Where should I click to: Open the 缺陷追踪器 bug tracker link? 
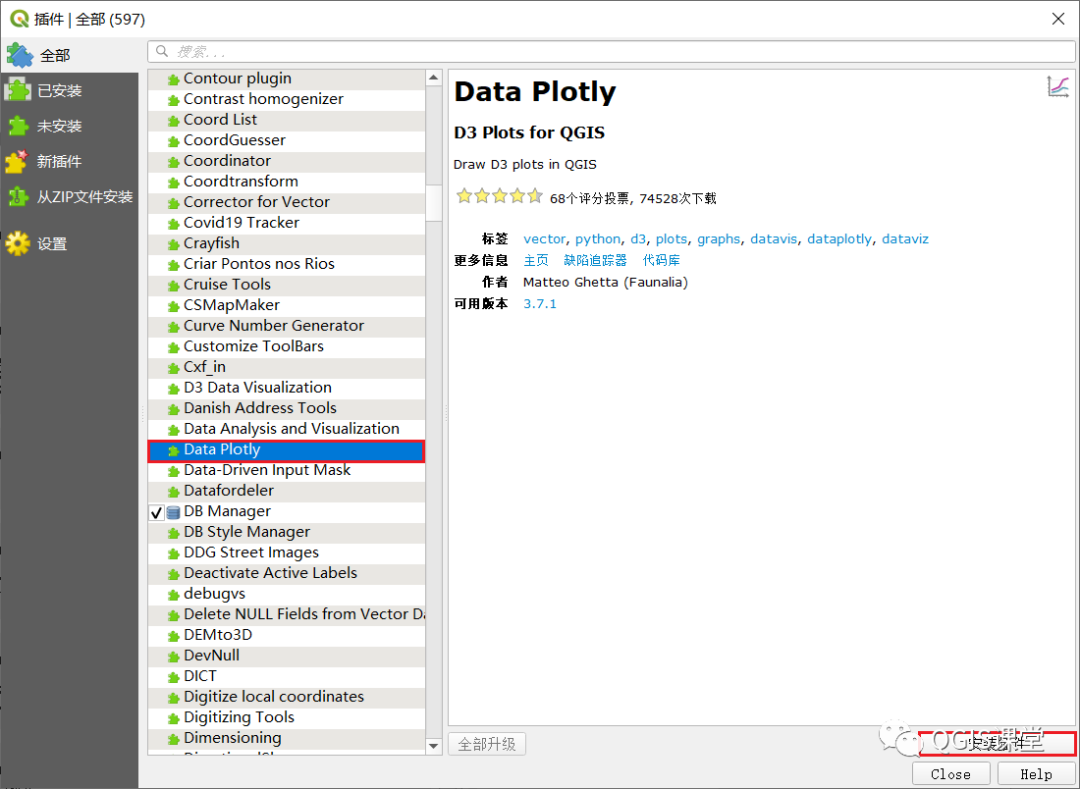click(x=595, y=260)
